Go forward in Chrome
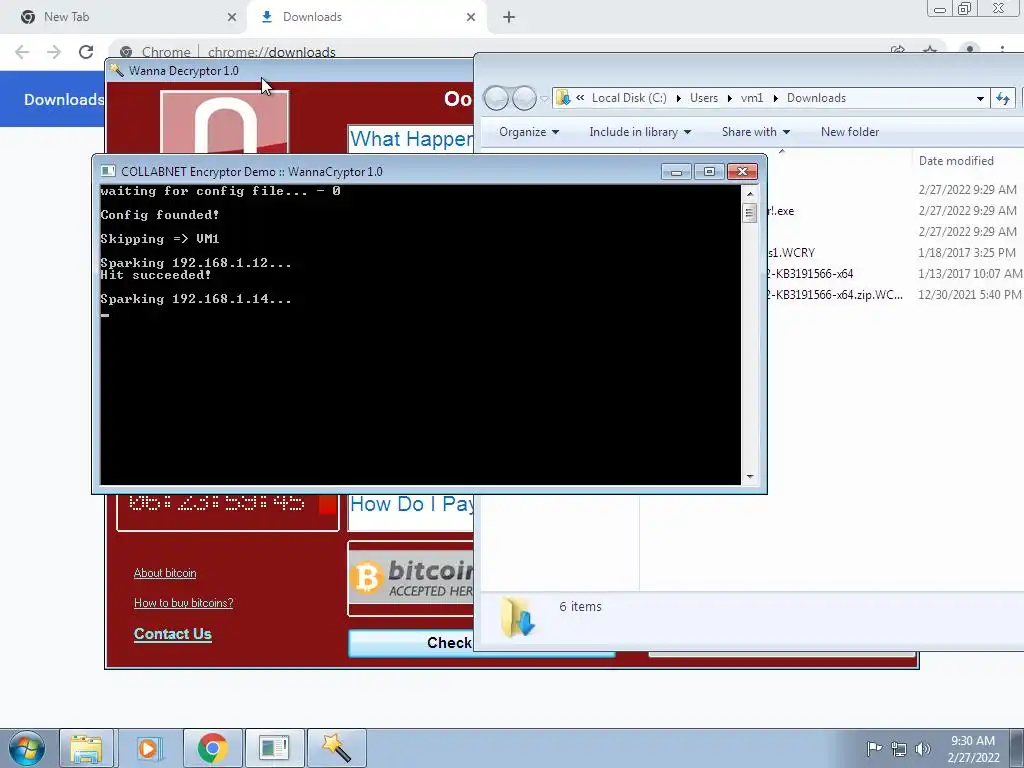 54,52
